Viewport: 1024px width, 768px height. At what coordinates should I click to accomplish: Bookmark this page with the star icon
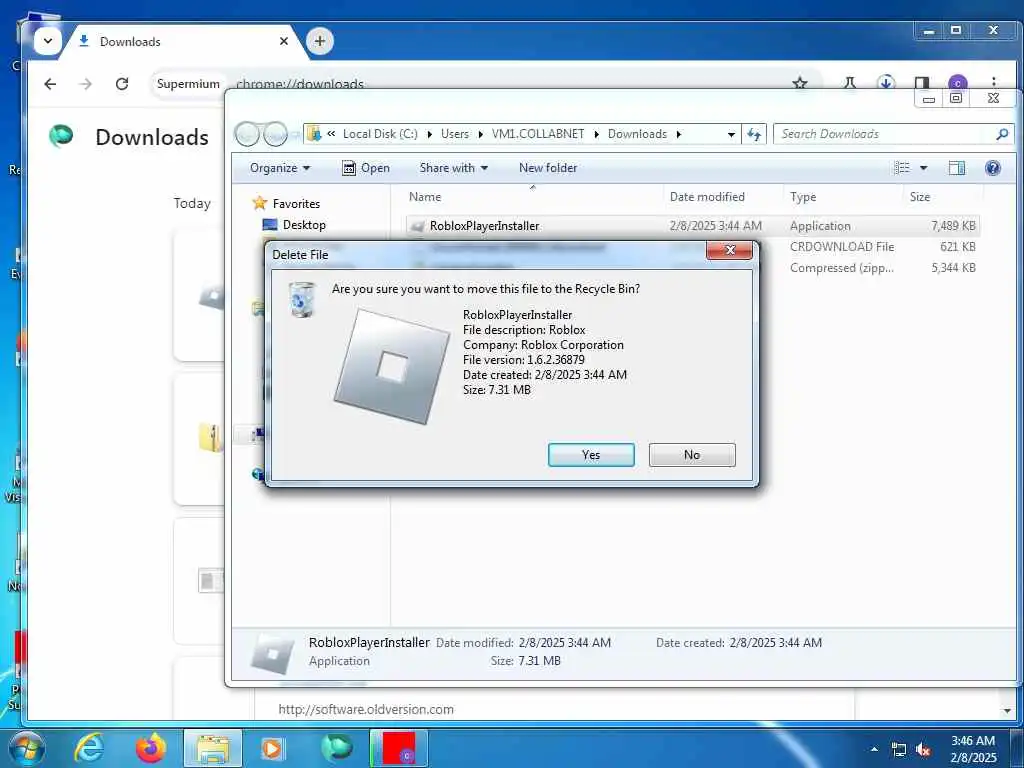point(799,83)
